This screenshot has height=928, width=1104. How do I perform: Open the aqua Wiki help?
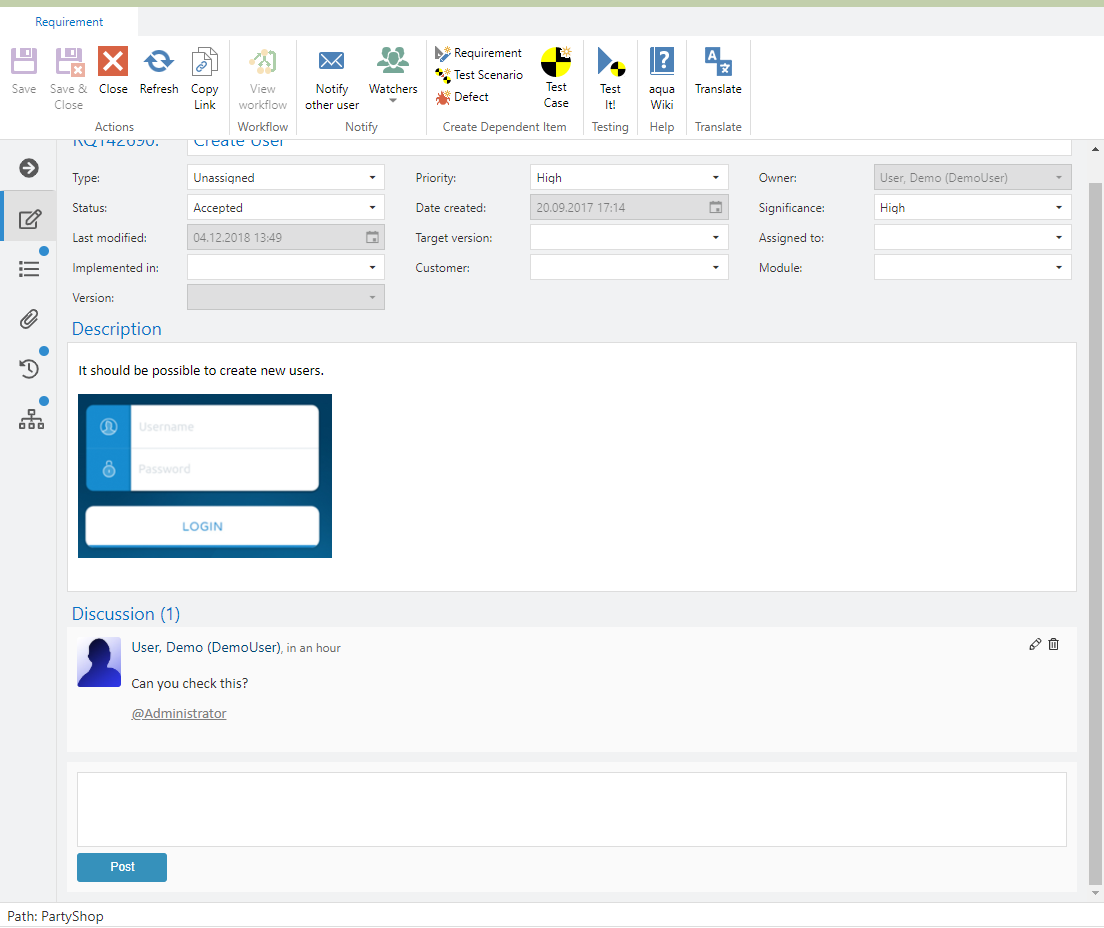[x=661, y=63]
